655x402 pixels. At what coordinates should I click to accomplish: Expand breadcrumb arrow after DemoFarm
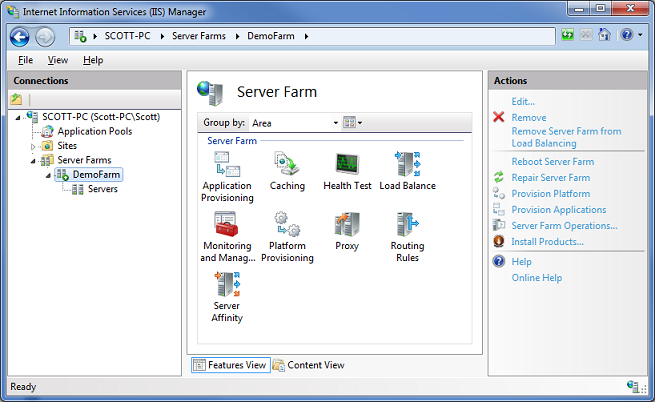coord(306,36)
